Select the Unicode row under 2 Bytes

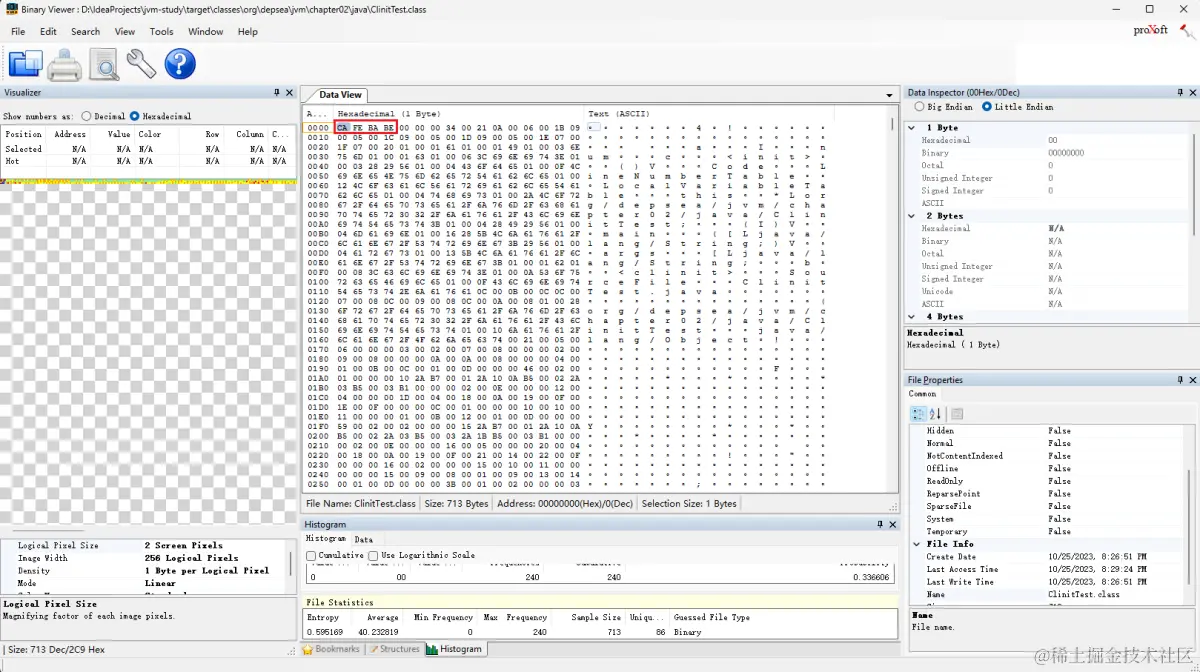pyautogui.click(x=1048, y=291)
